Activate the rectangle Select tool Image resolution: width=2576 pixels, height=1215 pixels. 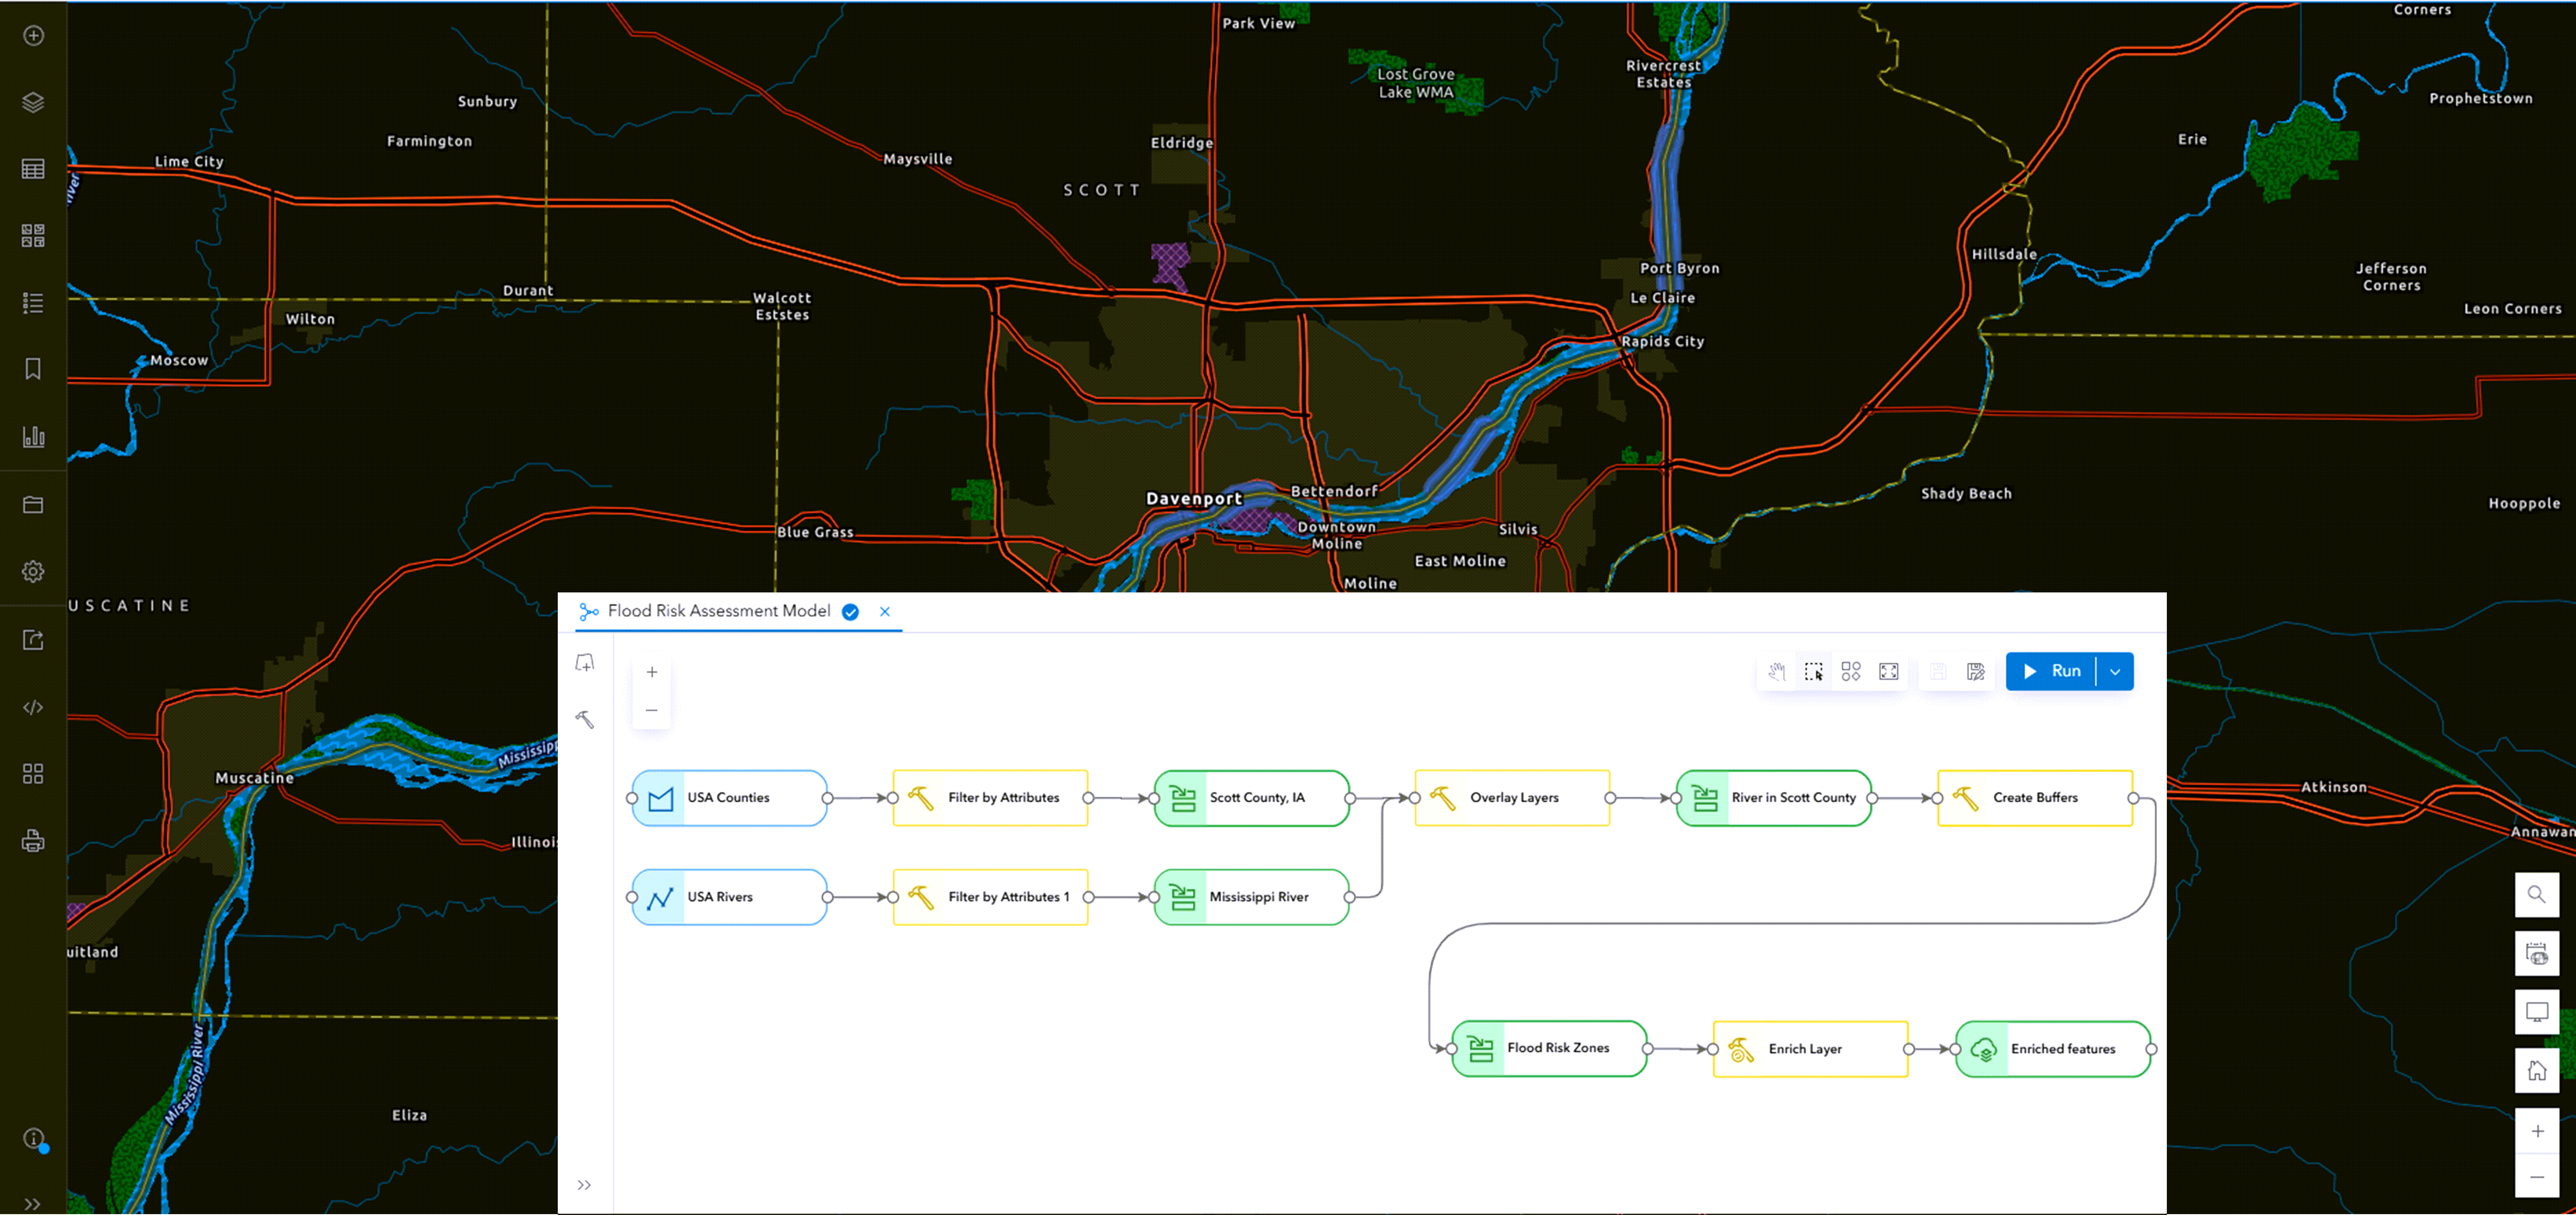[x=1813, y=672]
